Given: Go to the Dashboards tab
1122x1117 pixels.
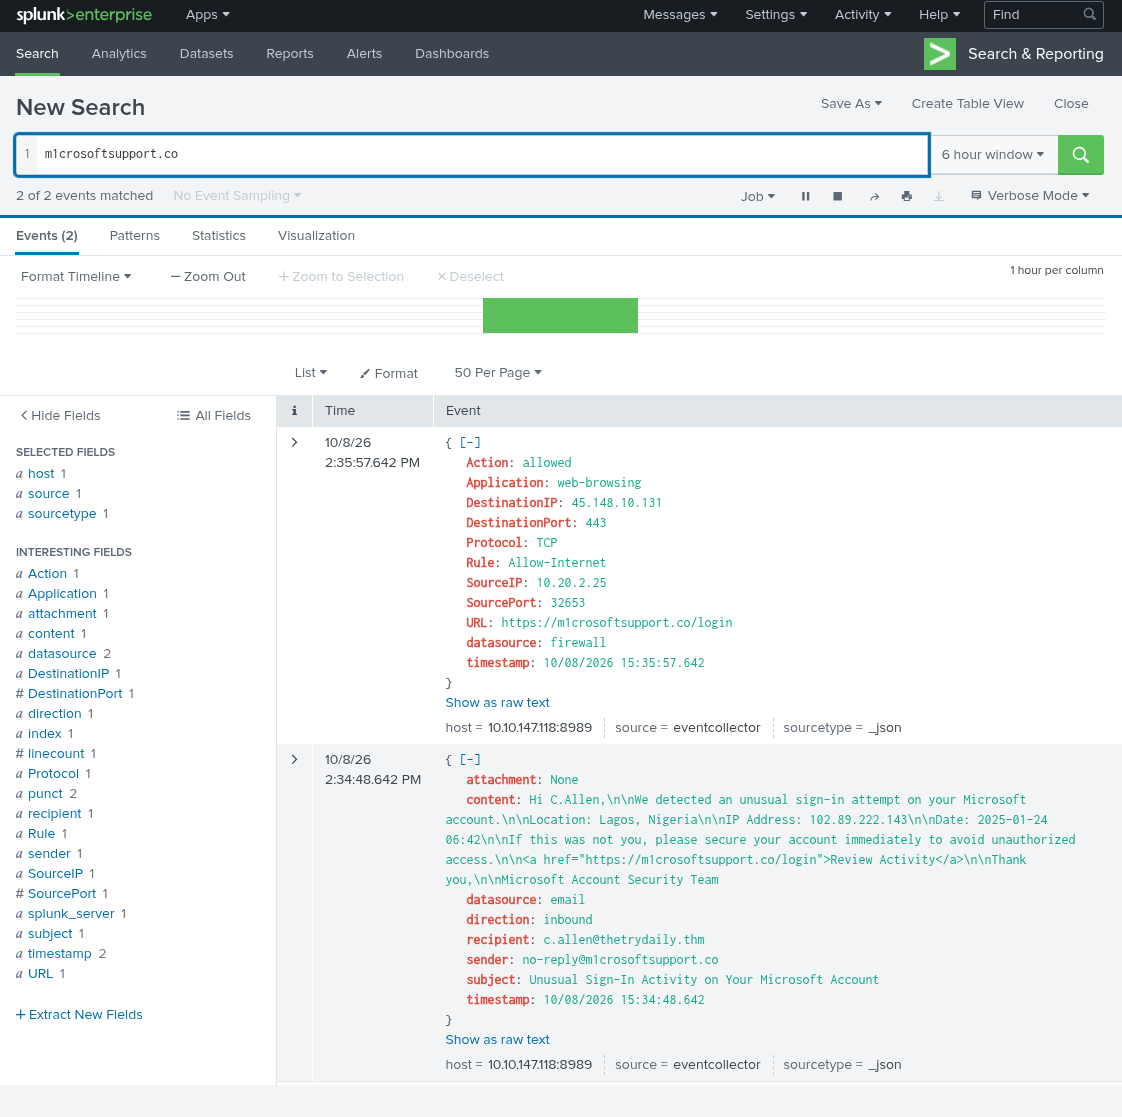Looking at the screenshot, I should click(452, 54).
